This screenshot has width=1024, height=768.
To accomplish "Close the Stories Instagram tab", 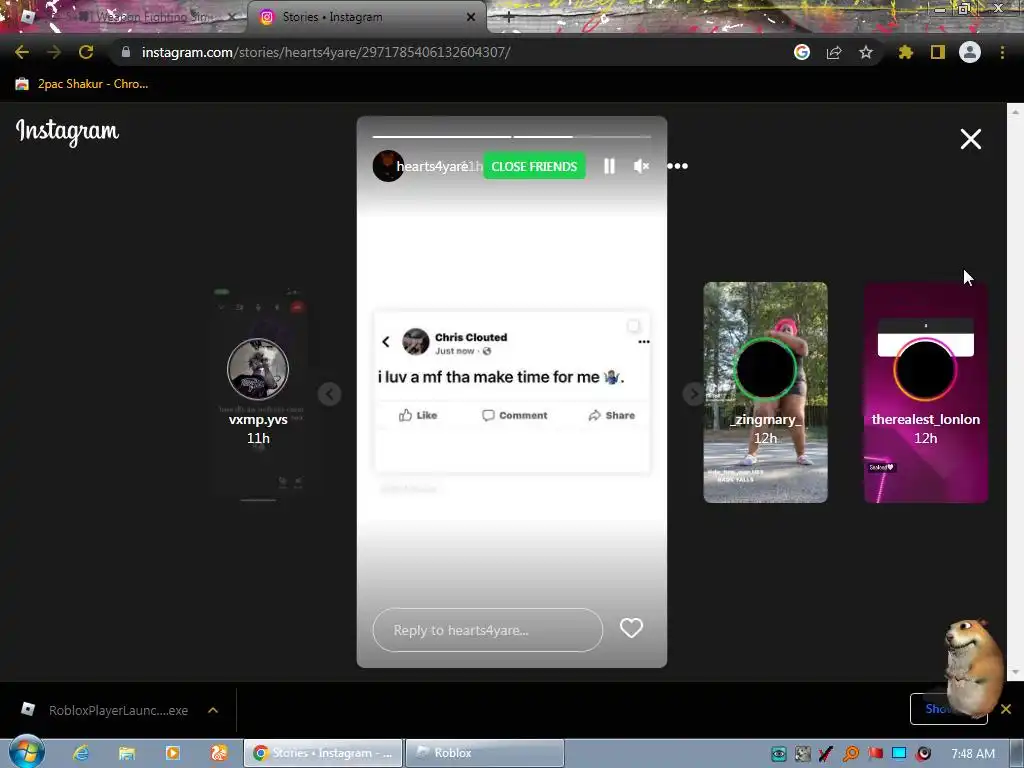I will tap(471, 17).
